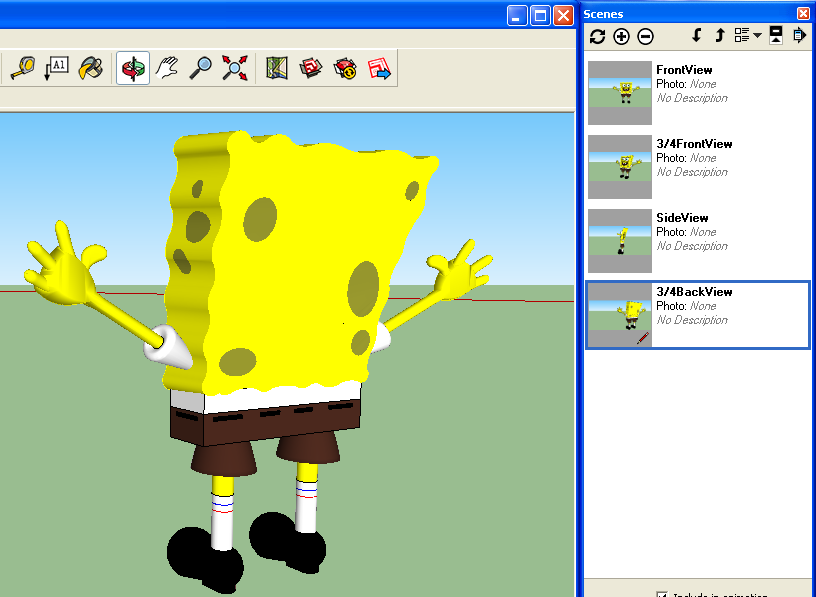Viewport: 816px width, 597px height.
Task: Select the Tape Measure tool
Action: [22, 68]
